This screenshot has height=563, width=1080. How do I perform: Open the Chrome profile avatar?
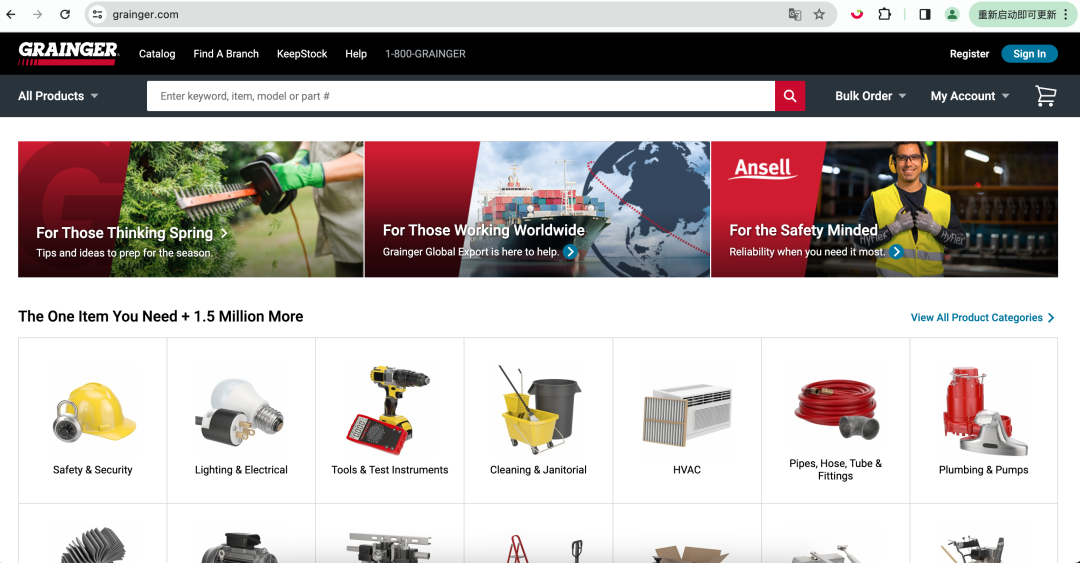click(952, 14)
